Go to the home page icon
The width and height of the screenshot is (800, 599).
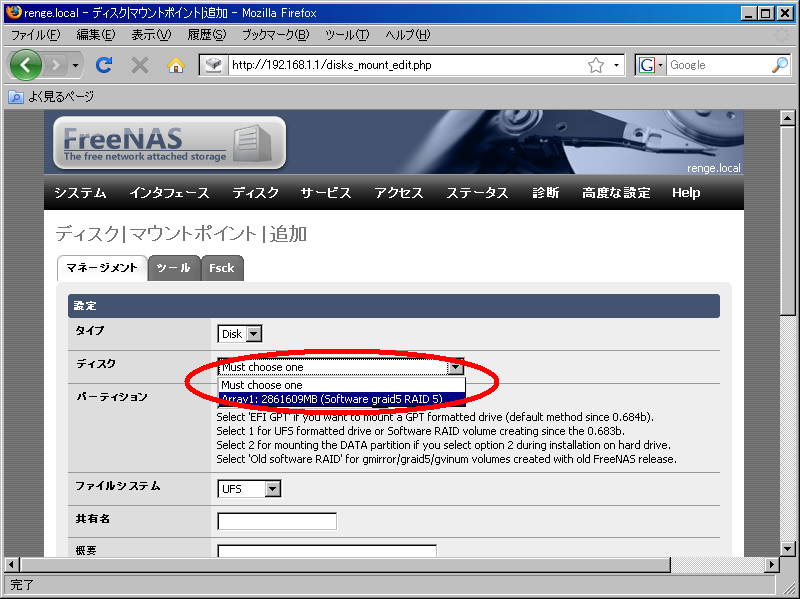[176, 65]
